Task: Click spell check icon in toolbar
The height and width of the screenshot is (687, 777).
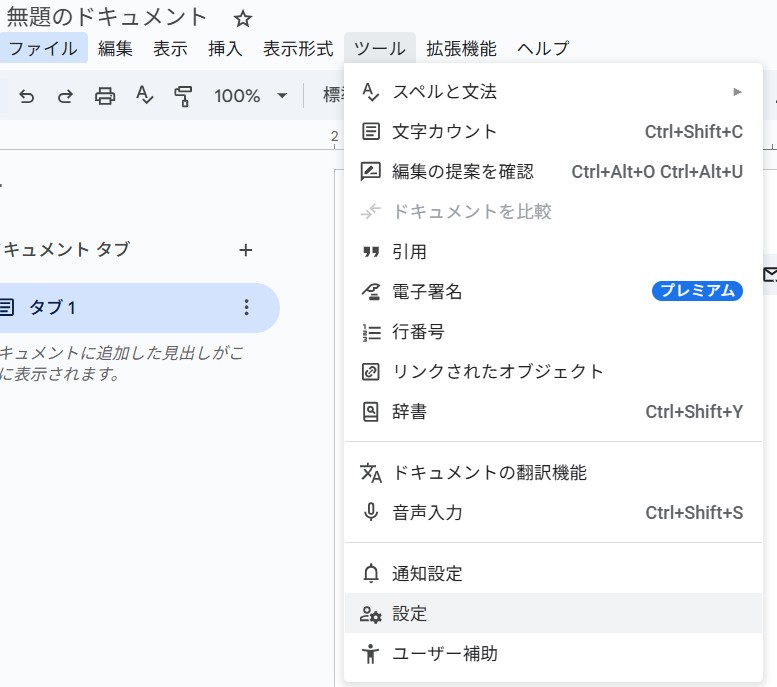Action: click(x=144, y=95)
